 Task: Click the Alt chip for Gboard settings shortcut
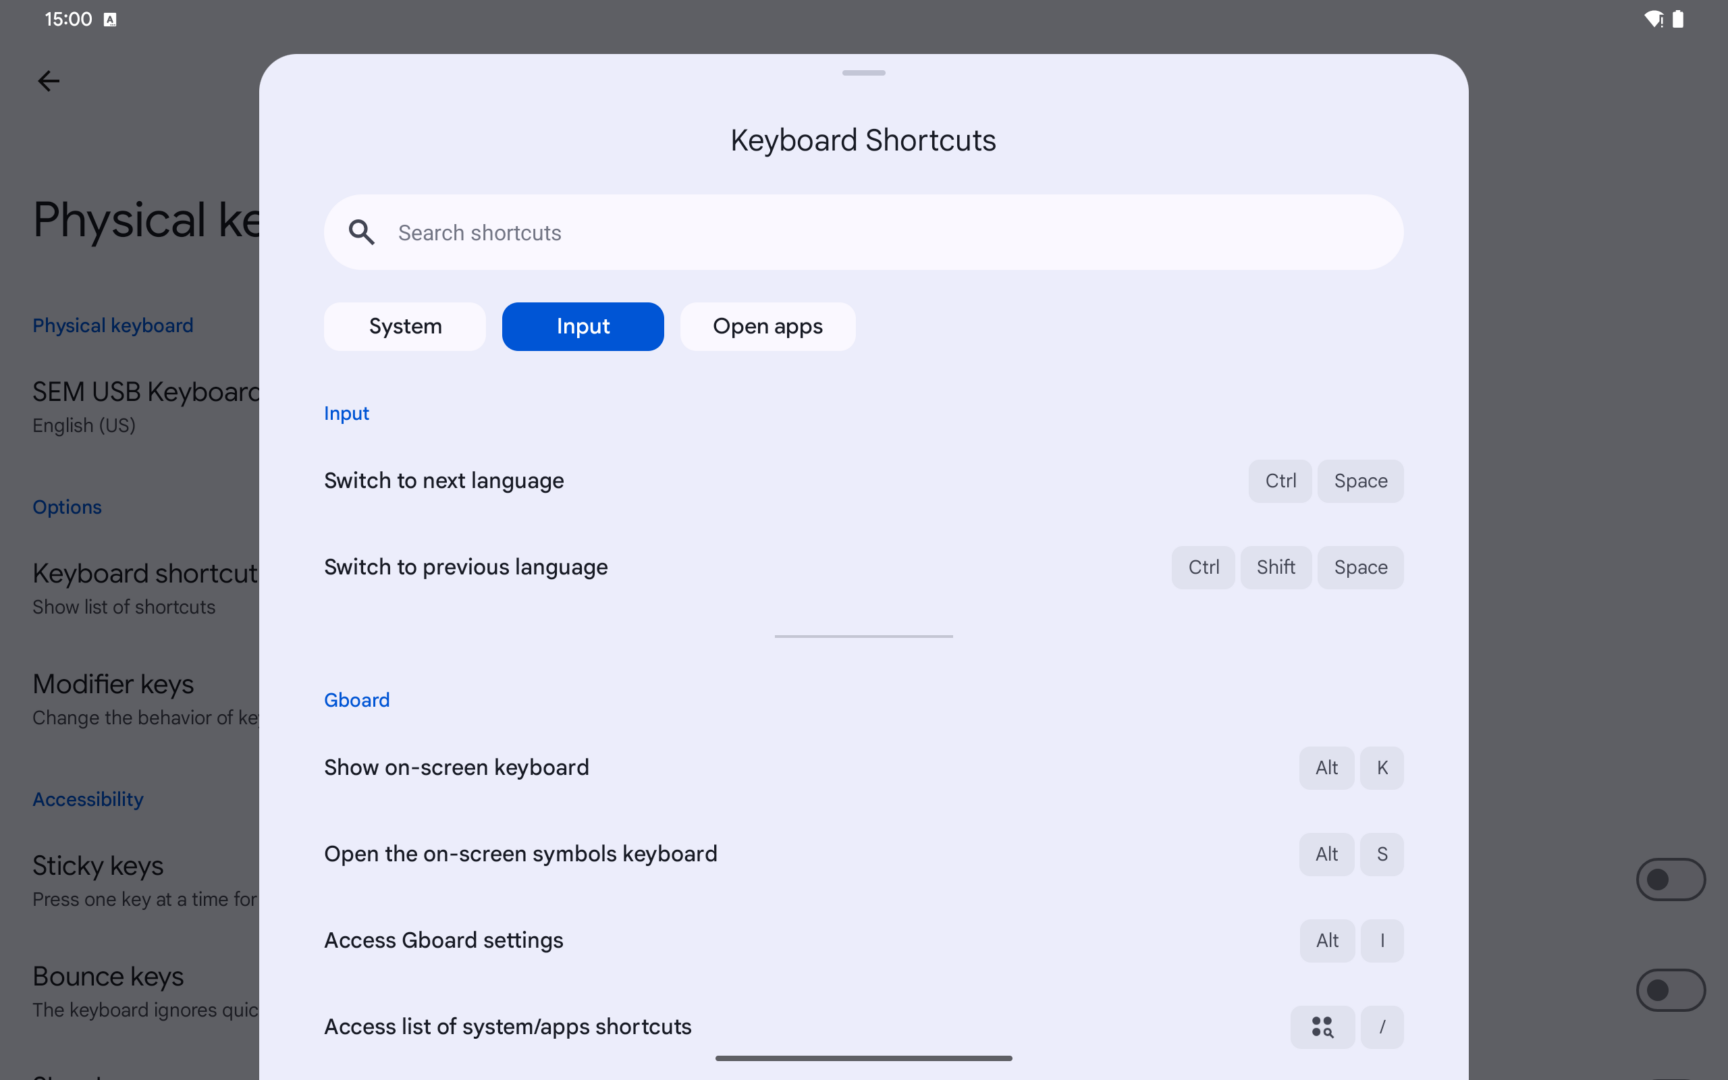[x=1326, y=940]
